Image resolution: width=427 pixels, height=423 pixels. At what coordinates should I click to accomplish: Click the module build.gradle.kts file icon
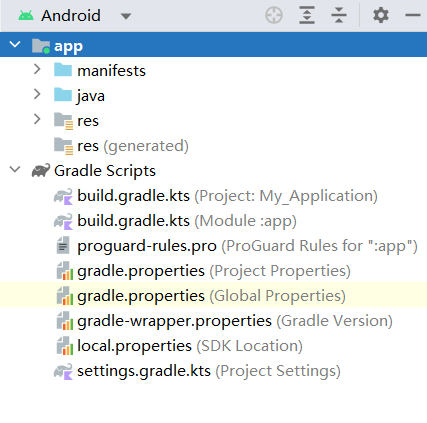coord(63,221)
